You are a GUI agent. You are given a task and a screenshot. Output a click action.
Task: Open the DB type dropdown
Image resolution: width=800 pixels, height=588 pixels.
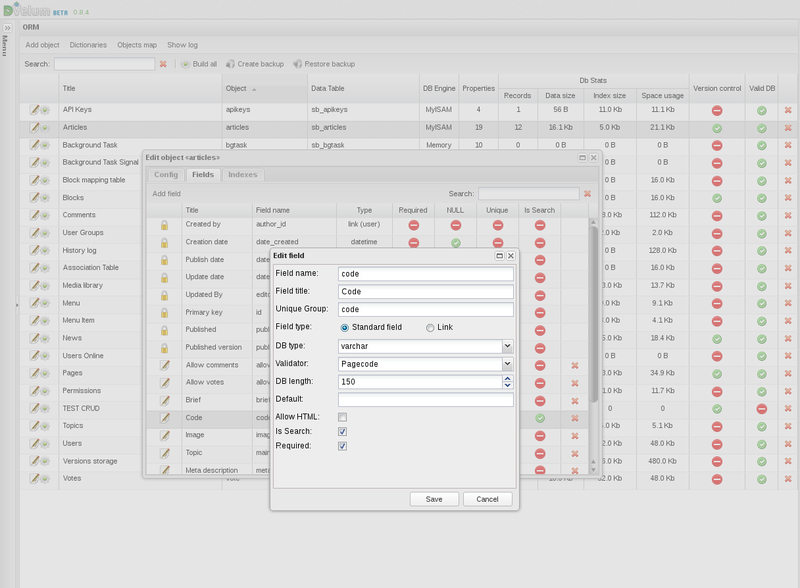point(506,347)
